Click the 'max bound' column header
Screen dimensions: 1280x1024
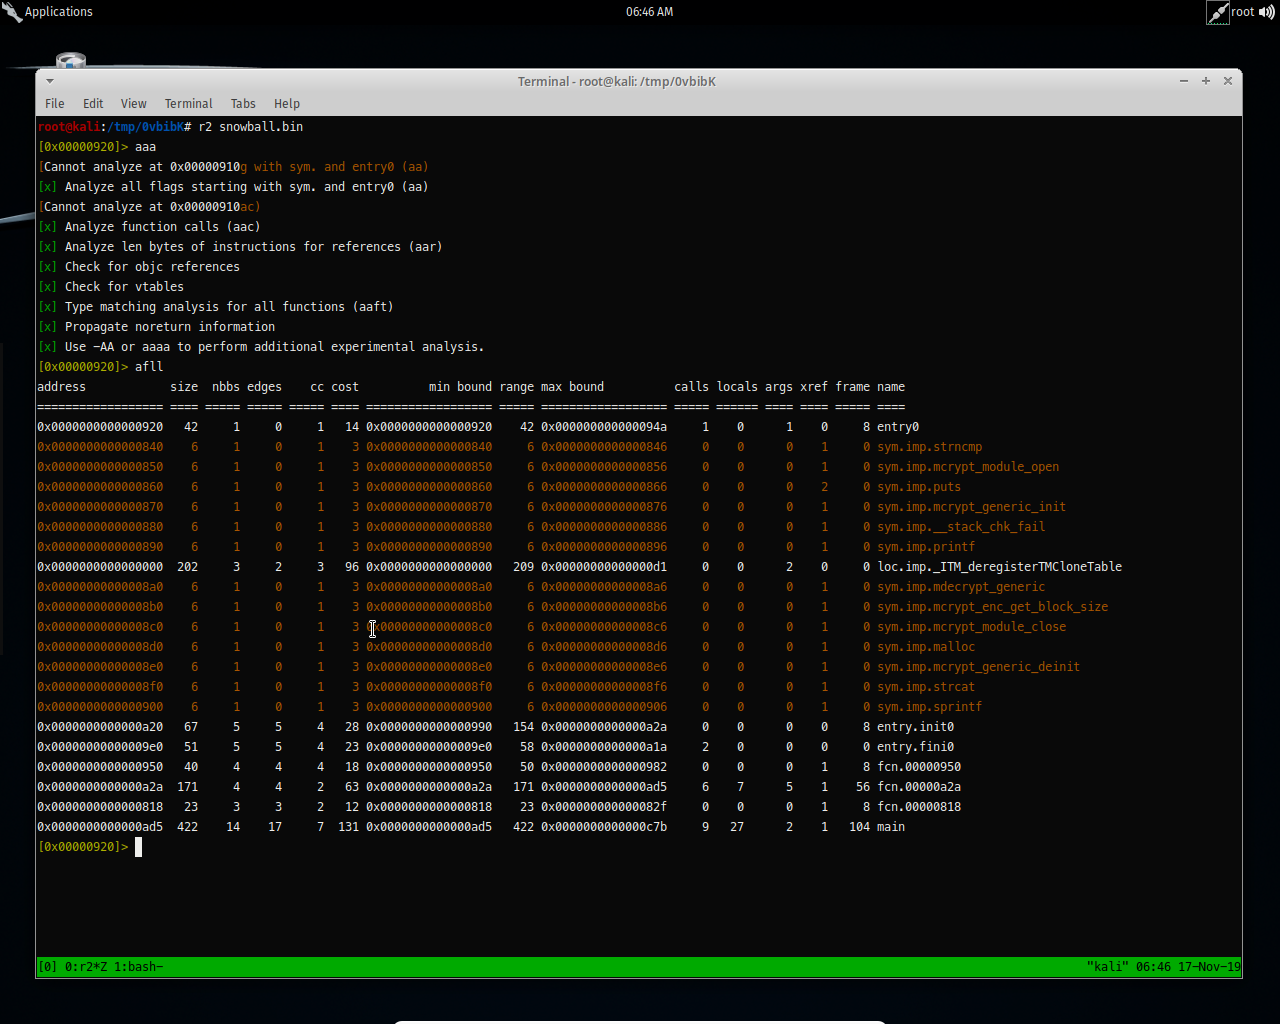click(573, 387)
